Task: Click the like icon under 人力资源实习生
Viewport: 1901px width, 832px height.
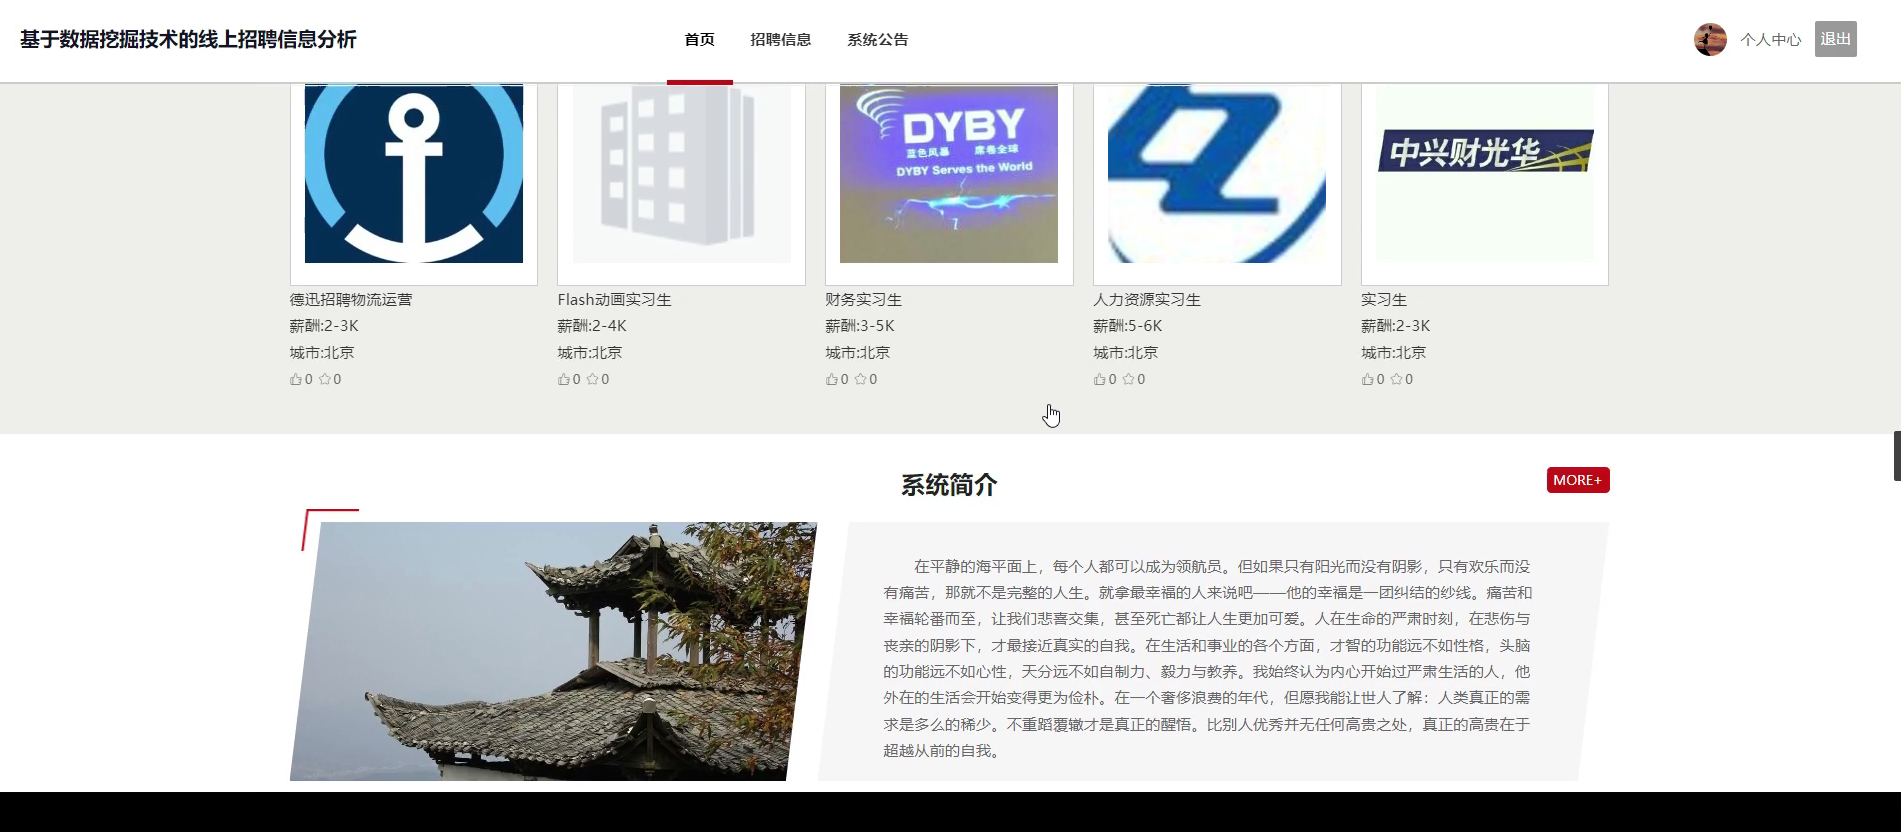Action: tap(1100, 380)
